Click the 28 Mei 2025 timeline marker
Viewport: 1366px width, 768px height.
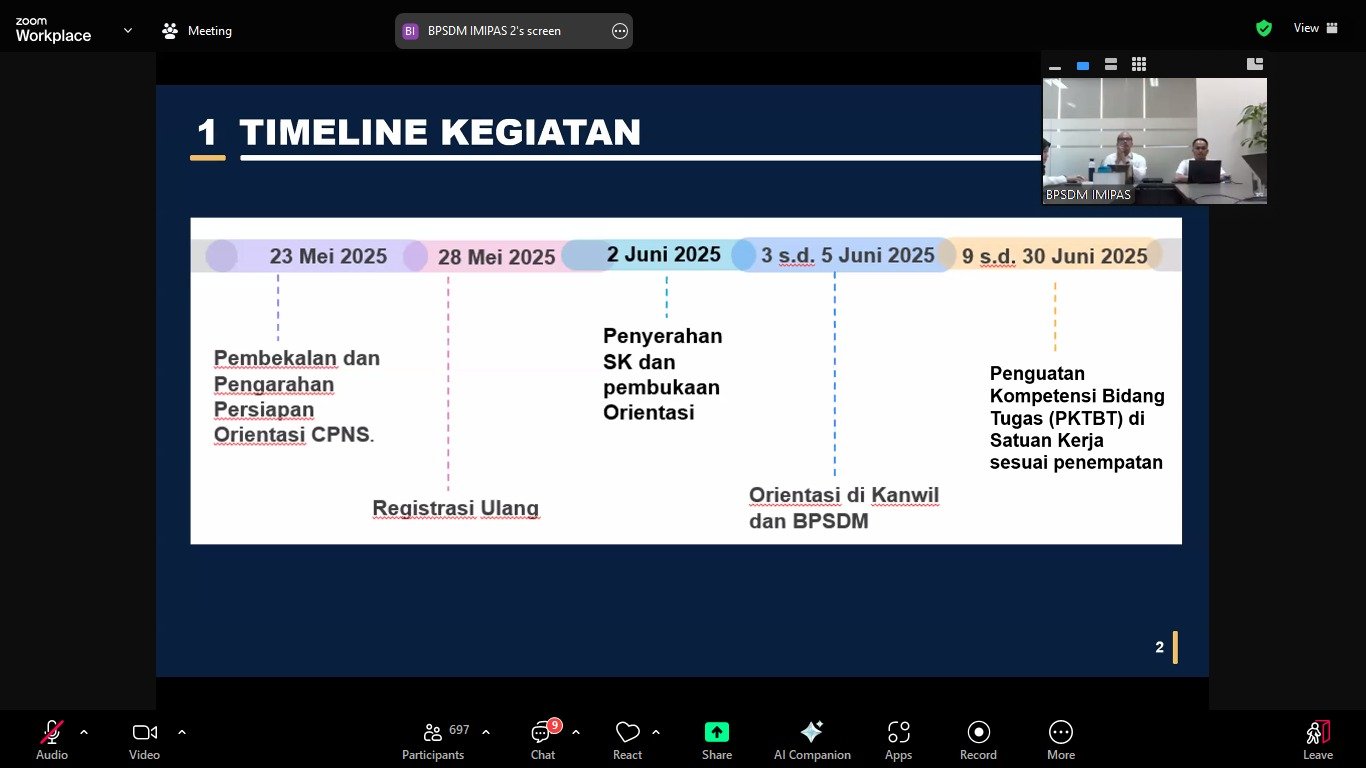click(496, 257)
